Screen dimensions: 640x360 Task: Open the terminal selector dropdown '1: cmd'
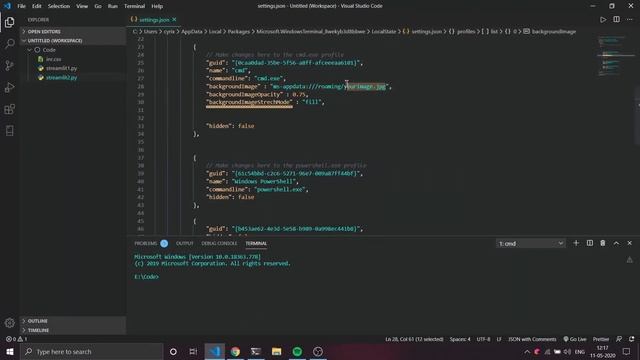pyautogui.click(x=531, y=243)
